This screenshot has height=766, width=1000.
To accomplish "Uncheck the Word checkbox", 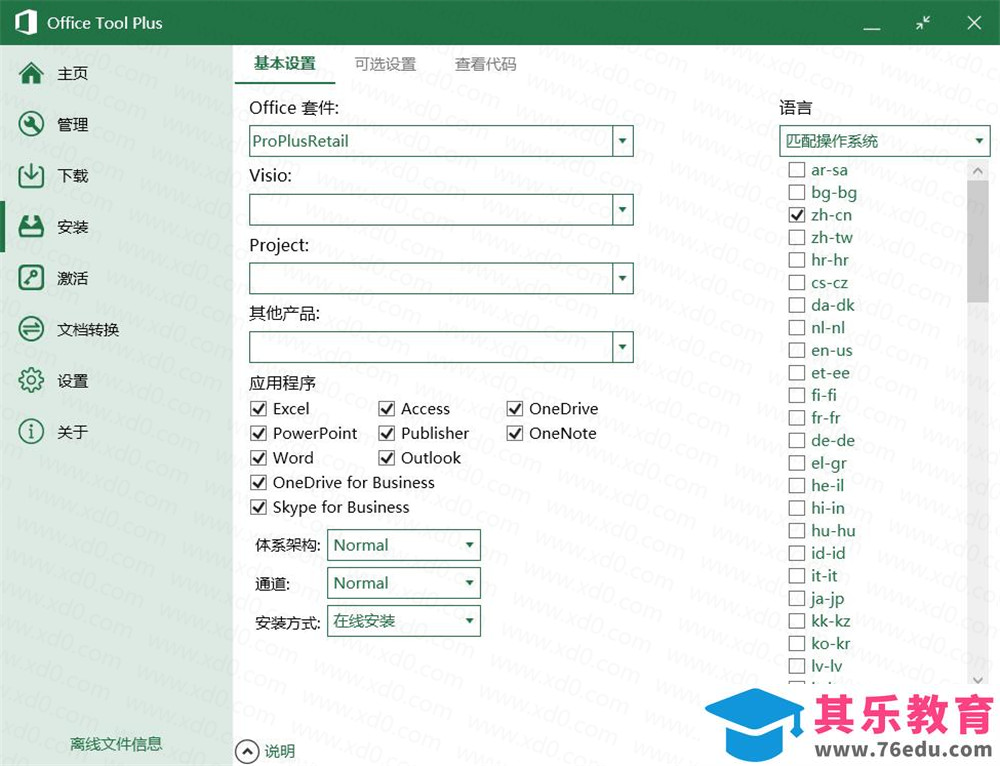I will (258, 458).
